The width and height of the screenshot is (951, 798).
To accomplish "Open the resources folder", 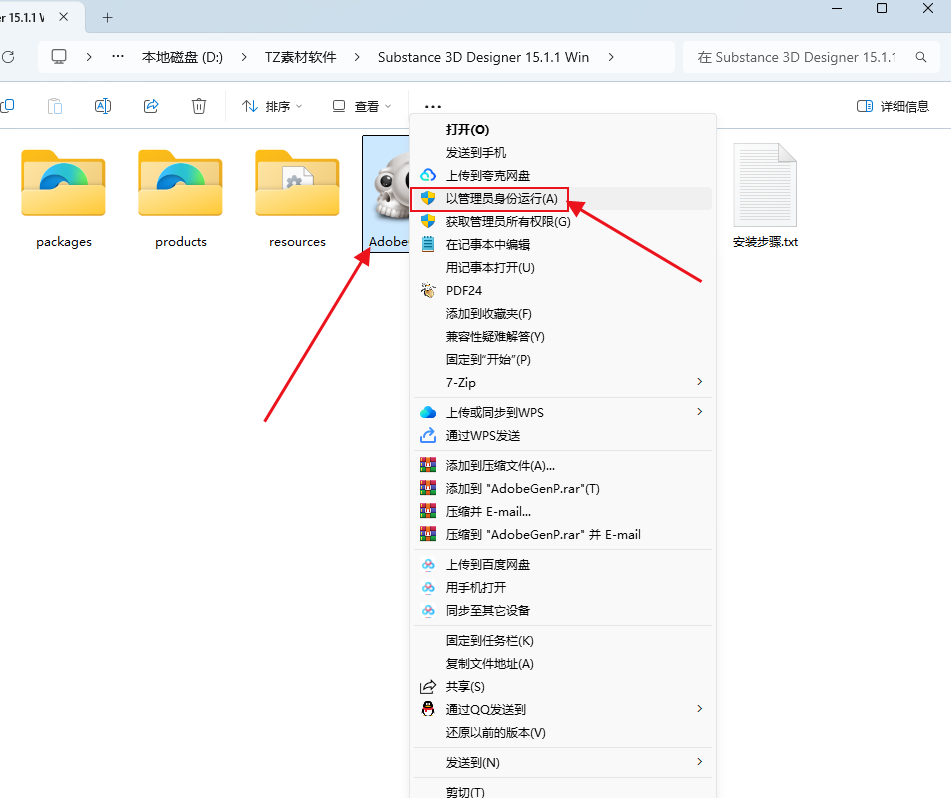I will pyautogui.click(x=297, y=197).
